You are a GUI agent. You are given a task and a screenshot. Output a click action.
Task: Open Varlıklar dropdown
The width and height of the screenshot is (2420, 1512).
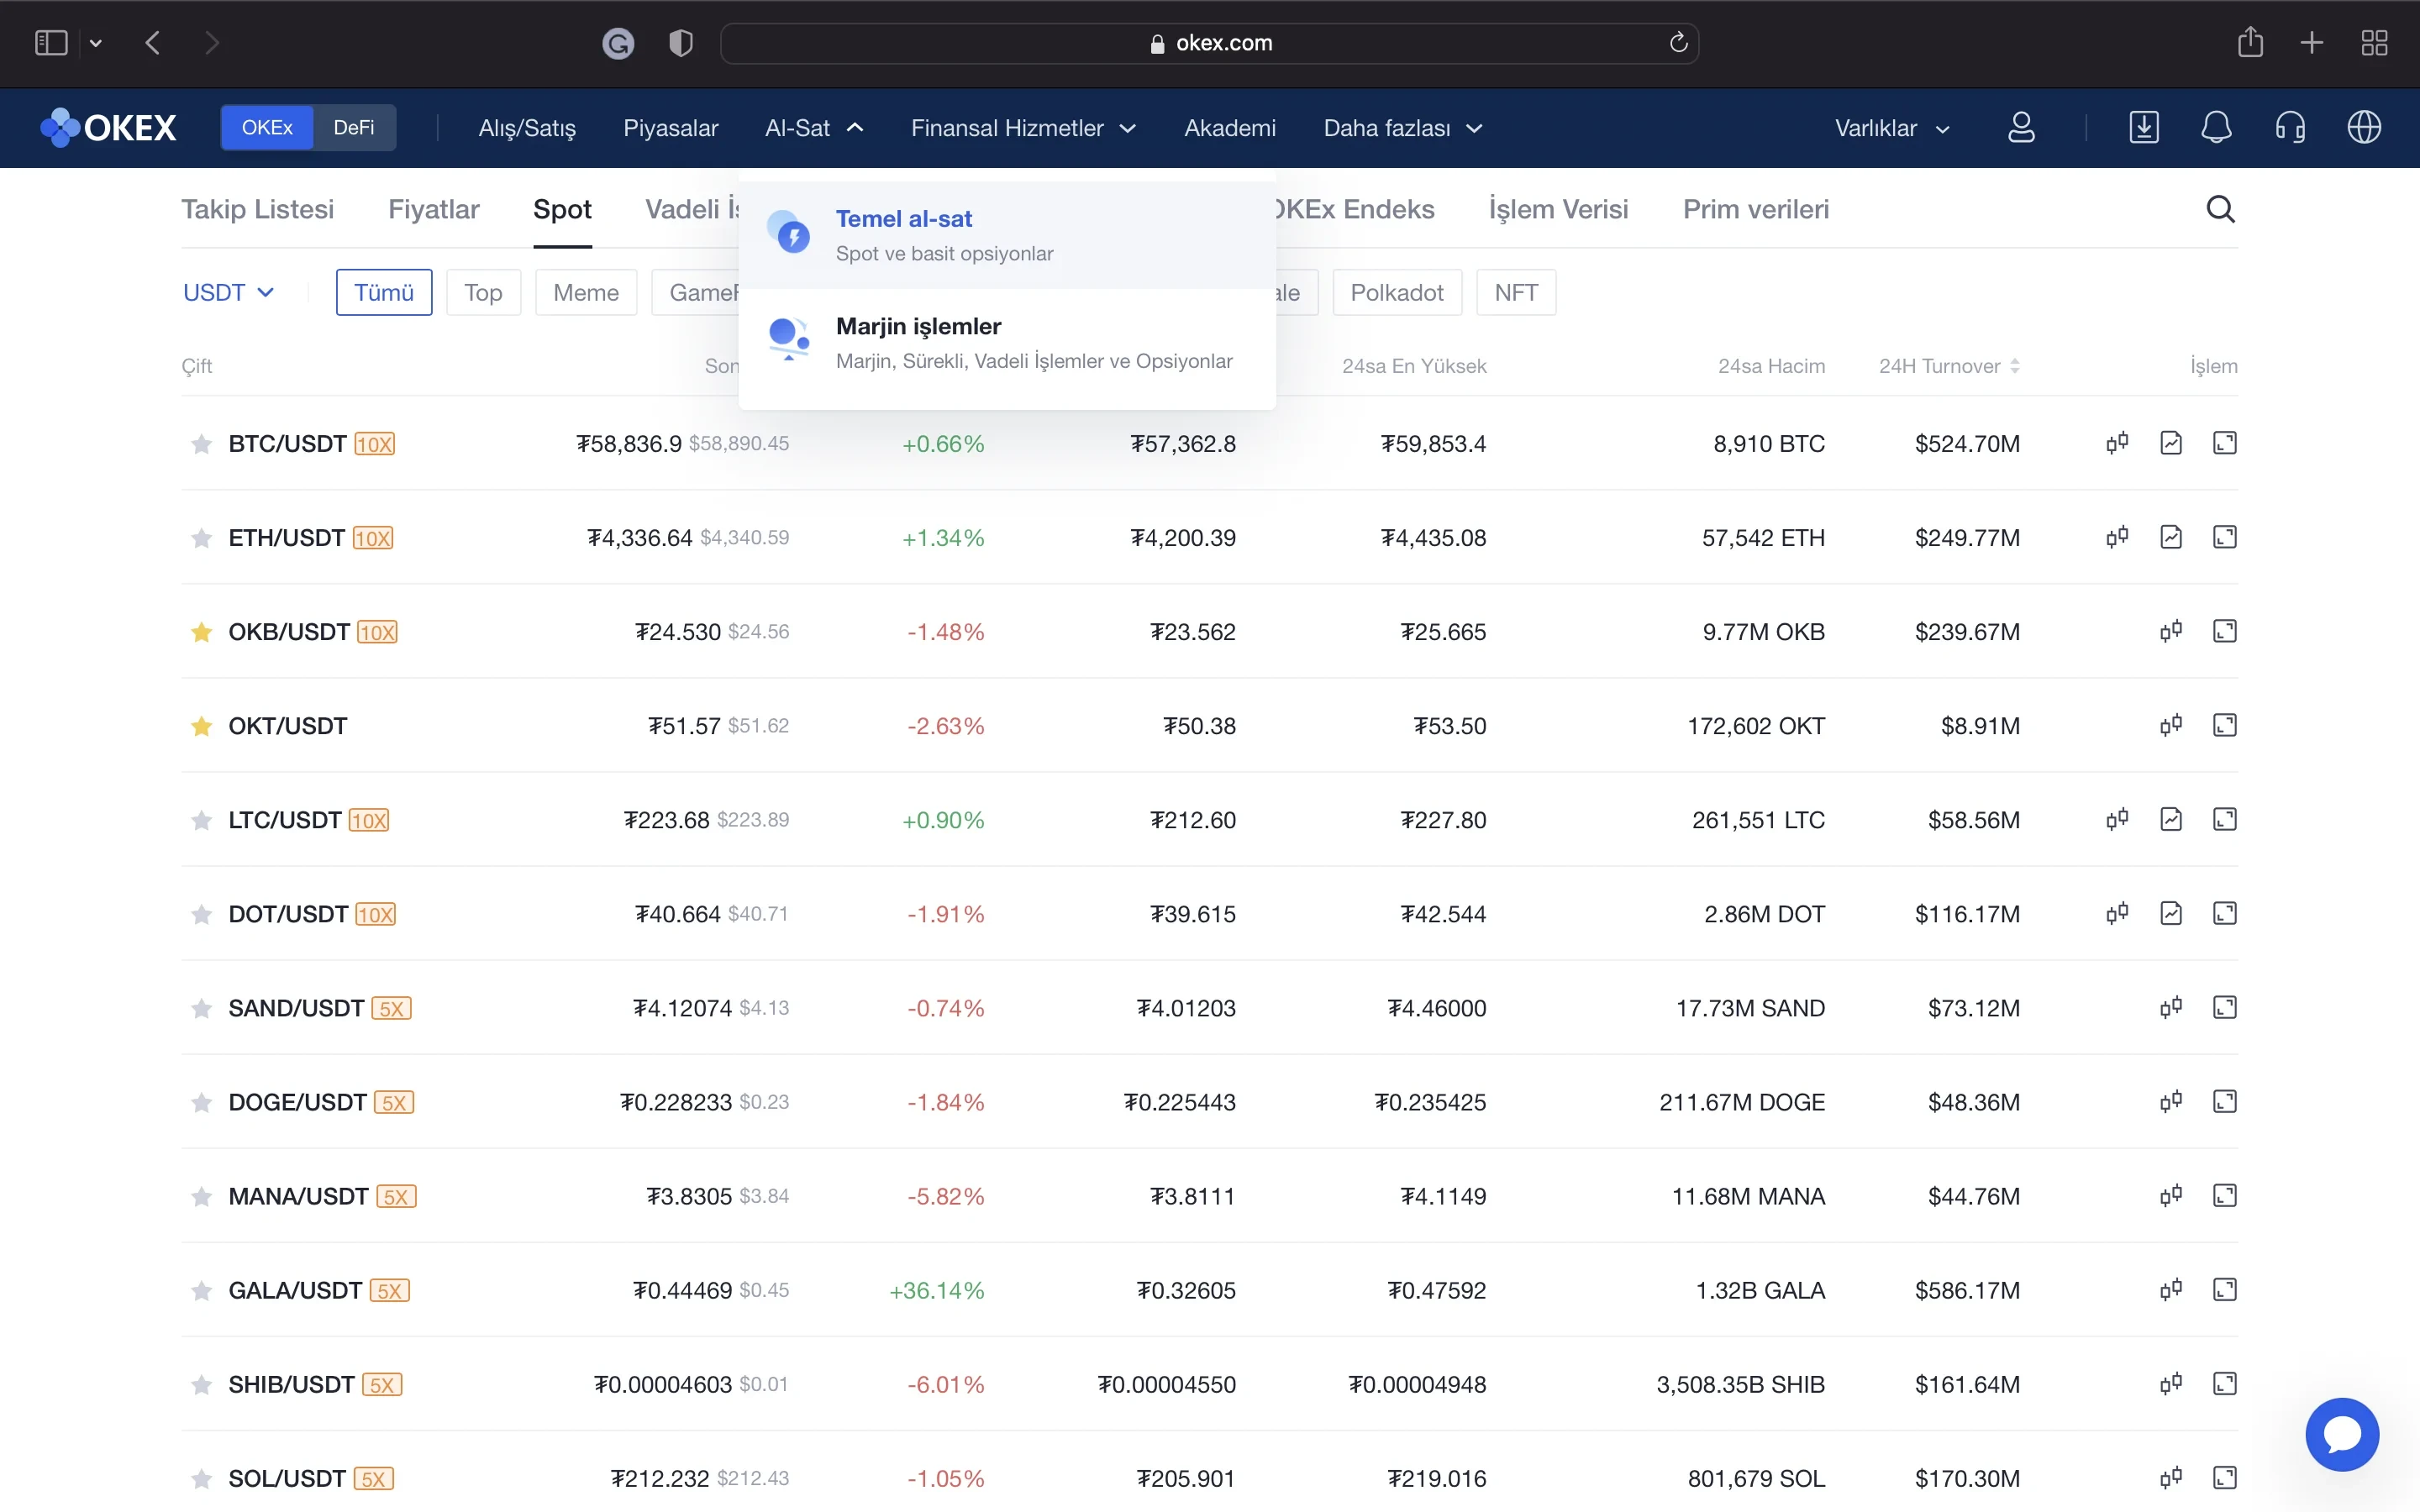pos(1892,128)
